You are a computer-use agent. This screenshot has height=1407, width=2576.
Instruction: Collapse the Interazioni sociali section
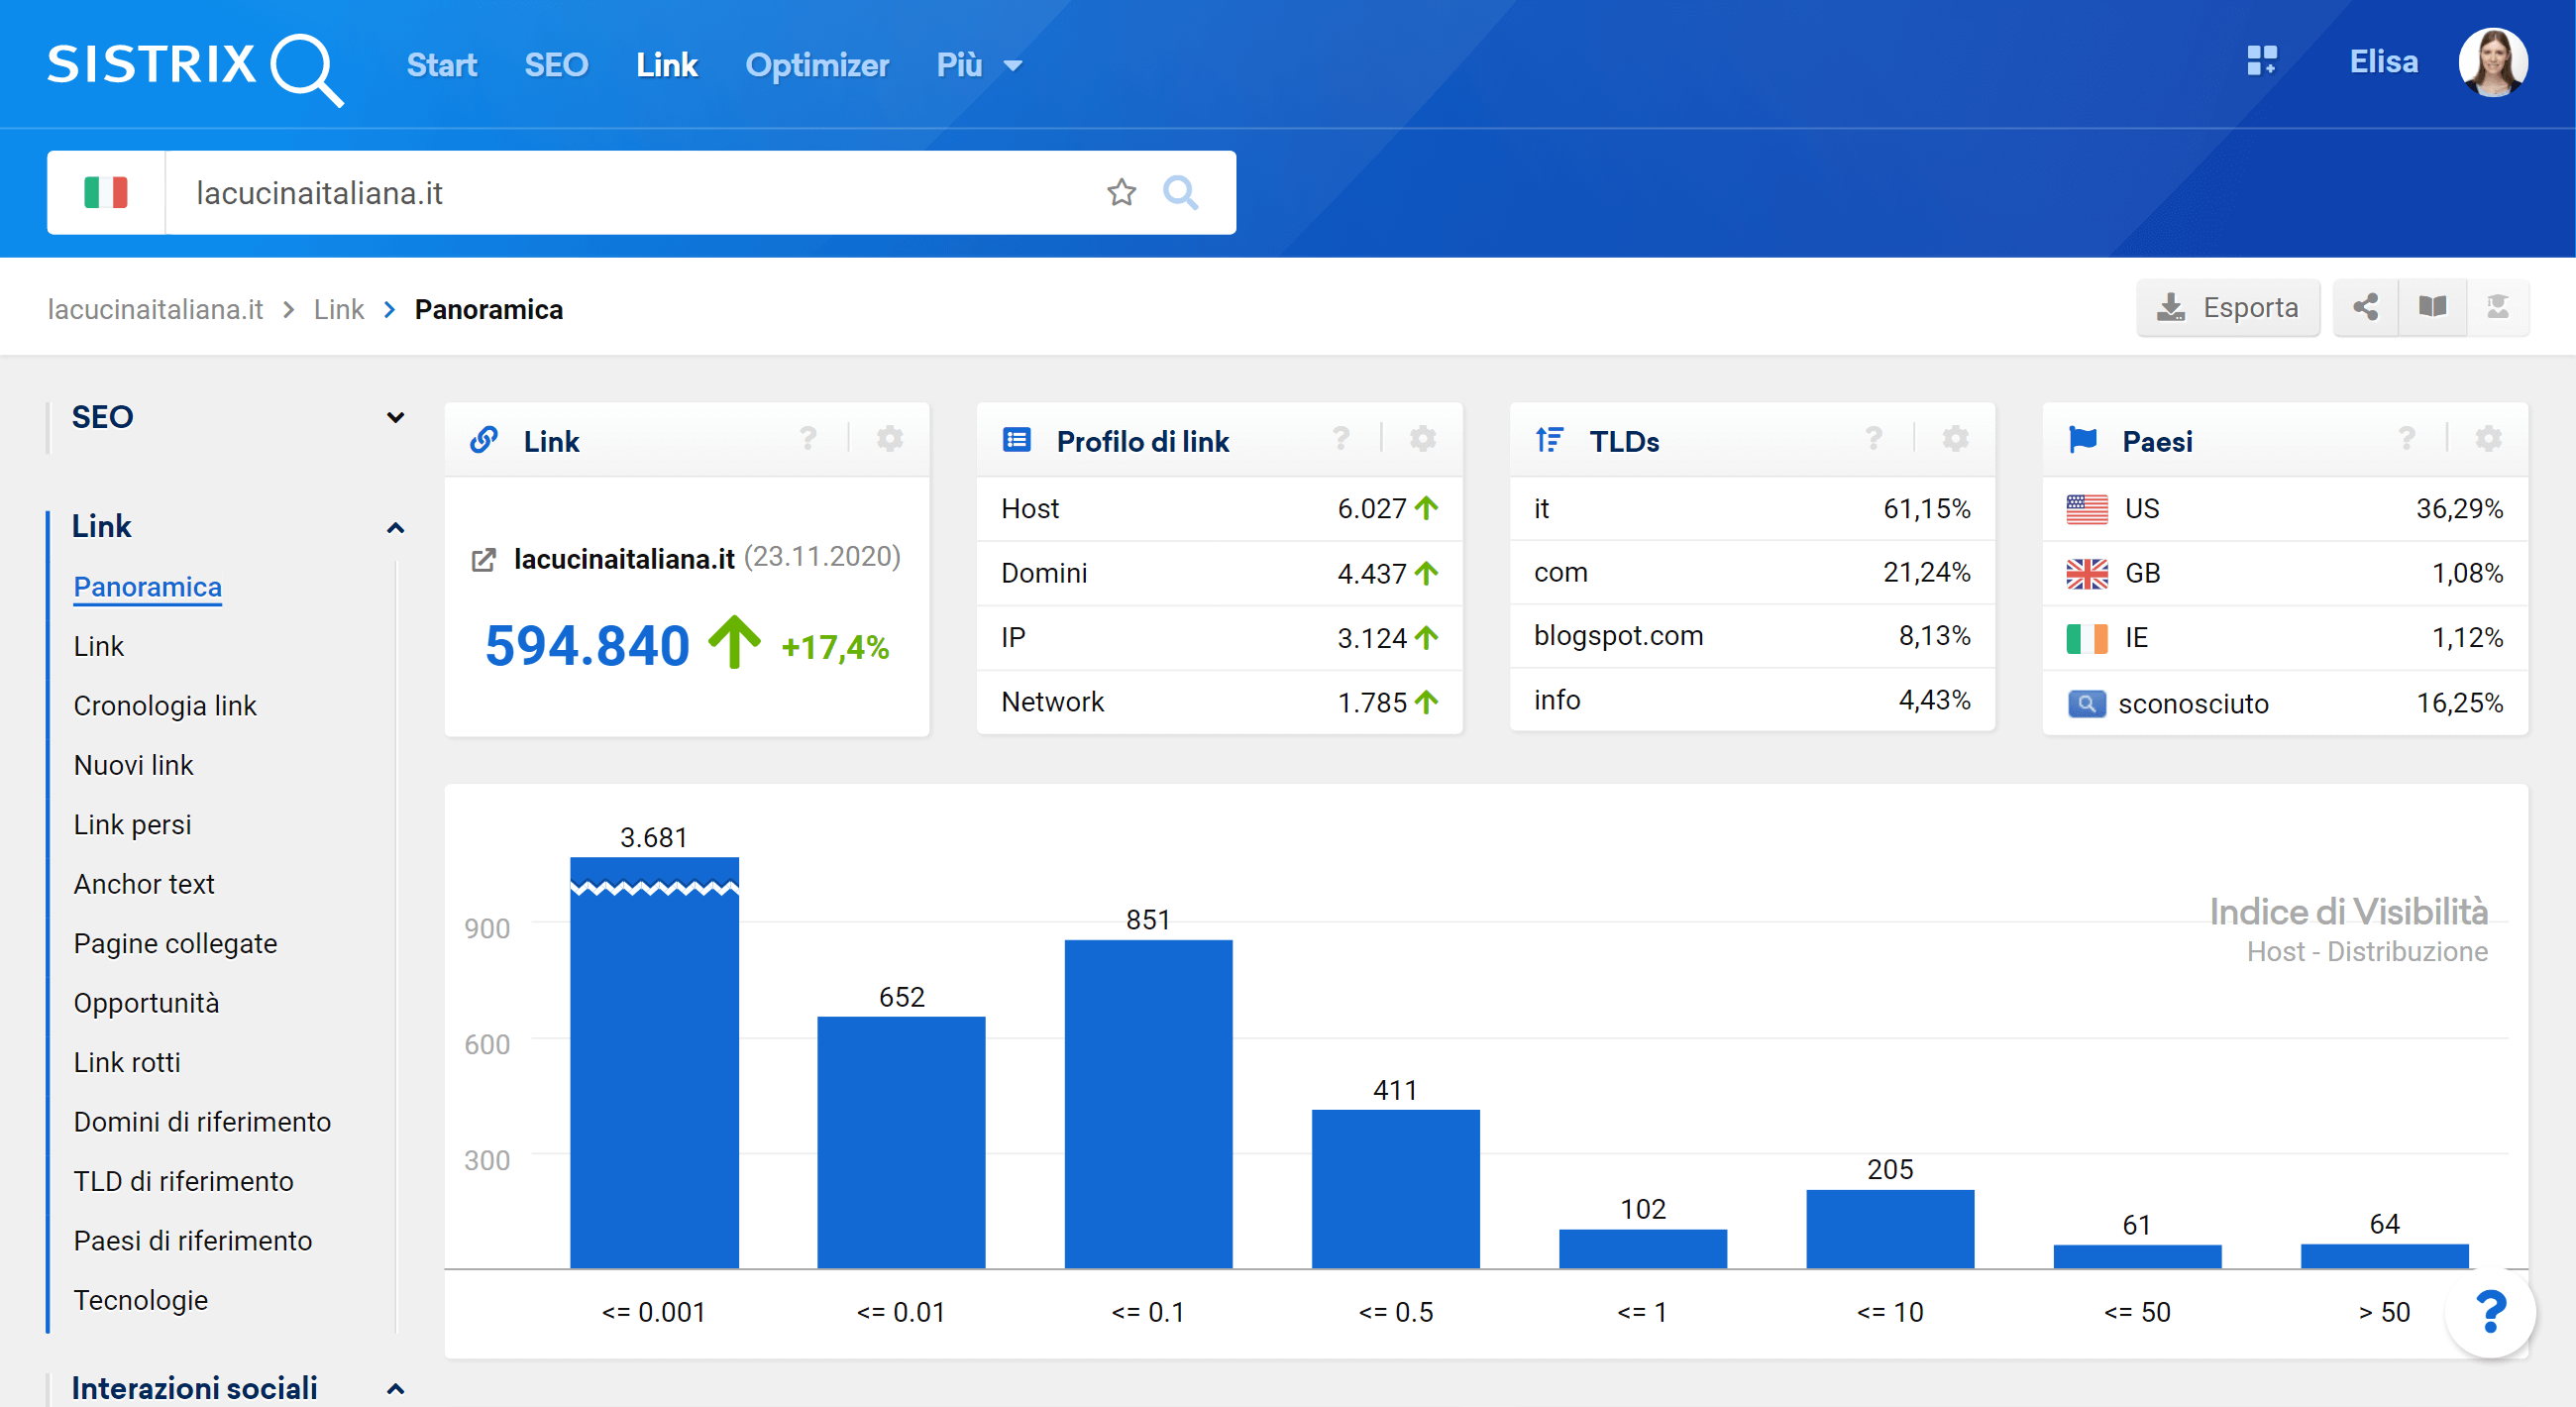tap(395, 1388)
